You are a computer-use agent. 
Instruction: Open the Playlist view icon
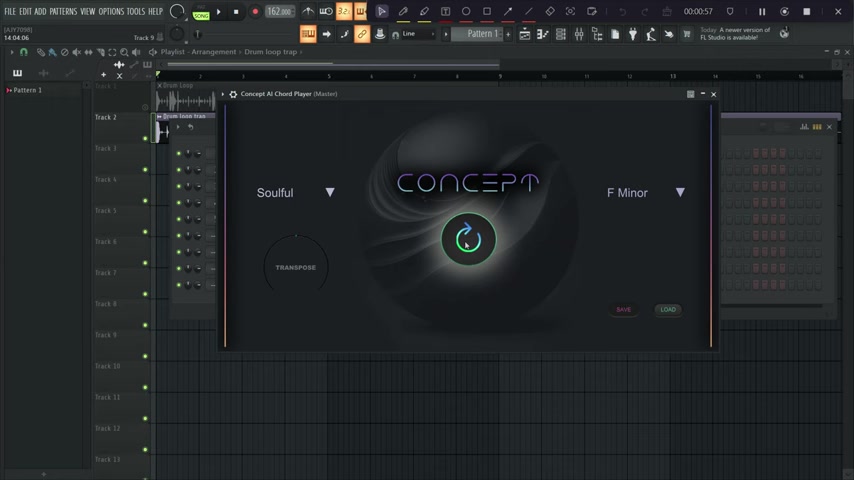tap(524, 34)
